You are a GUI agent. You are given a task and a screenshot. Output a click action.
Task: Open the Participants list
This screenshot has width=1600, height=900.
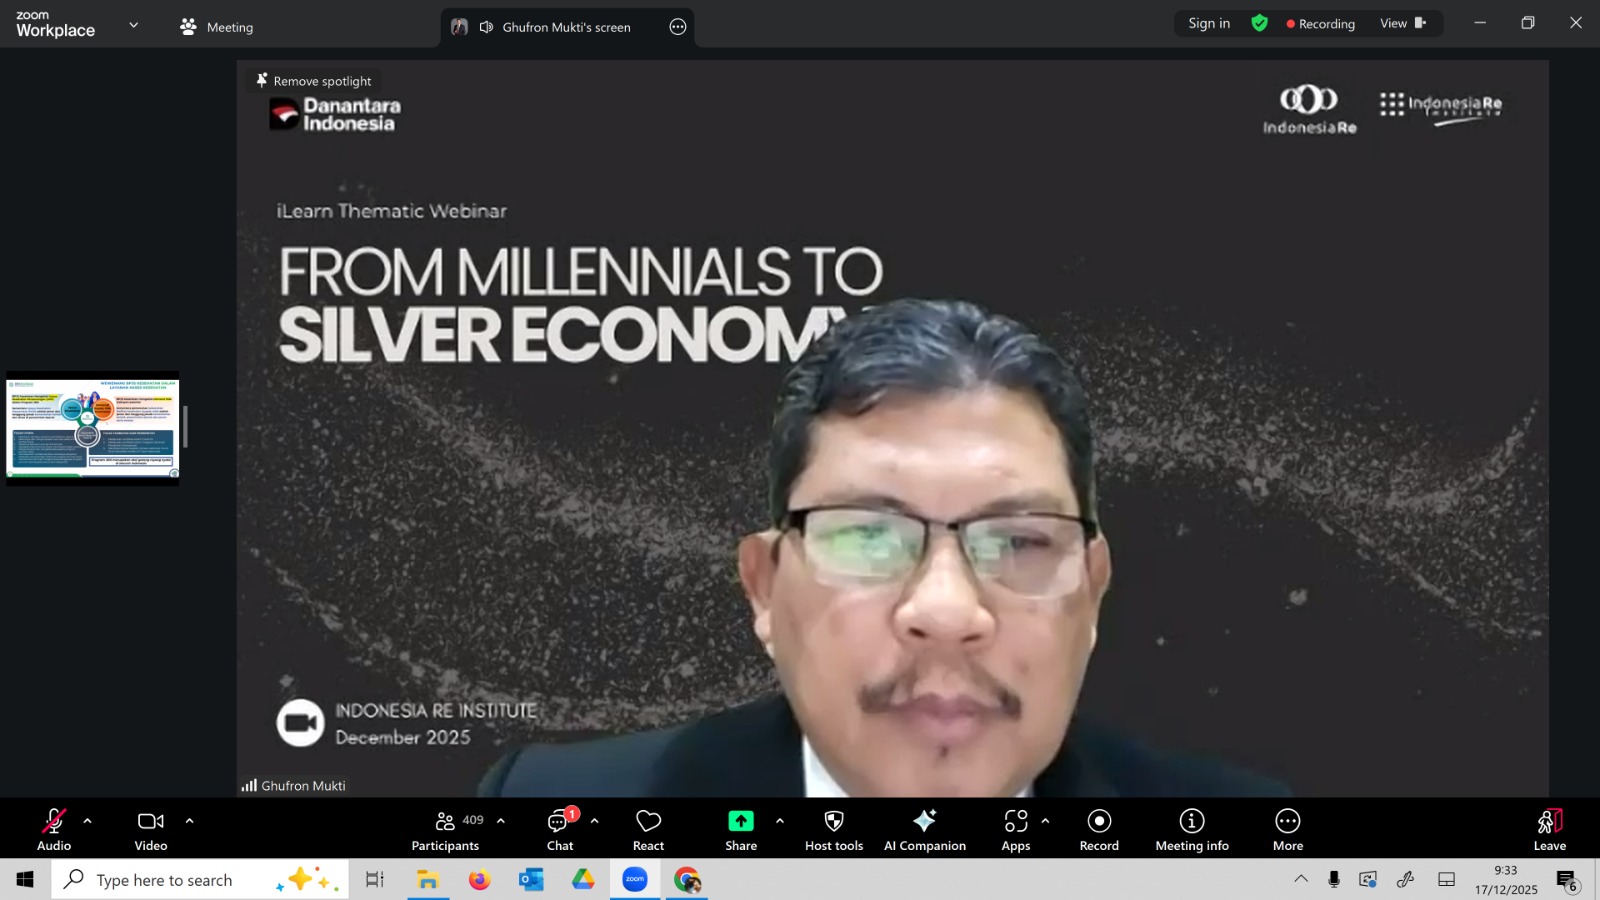coord(446,830)
